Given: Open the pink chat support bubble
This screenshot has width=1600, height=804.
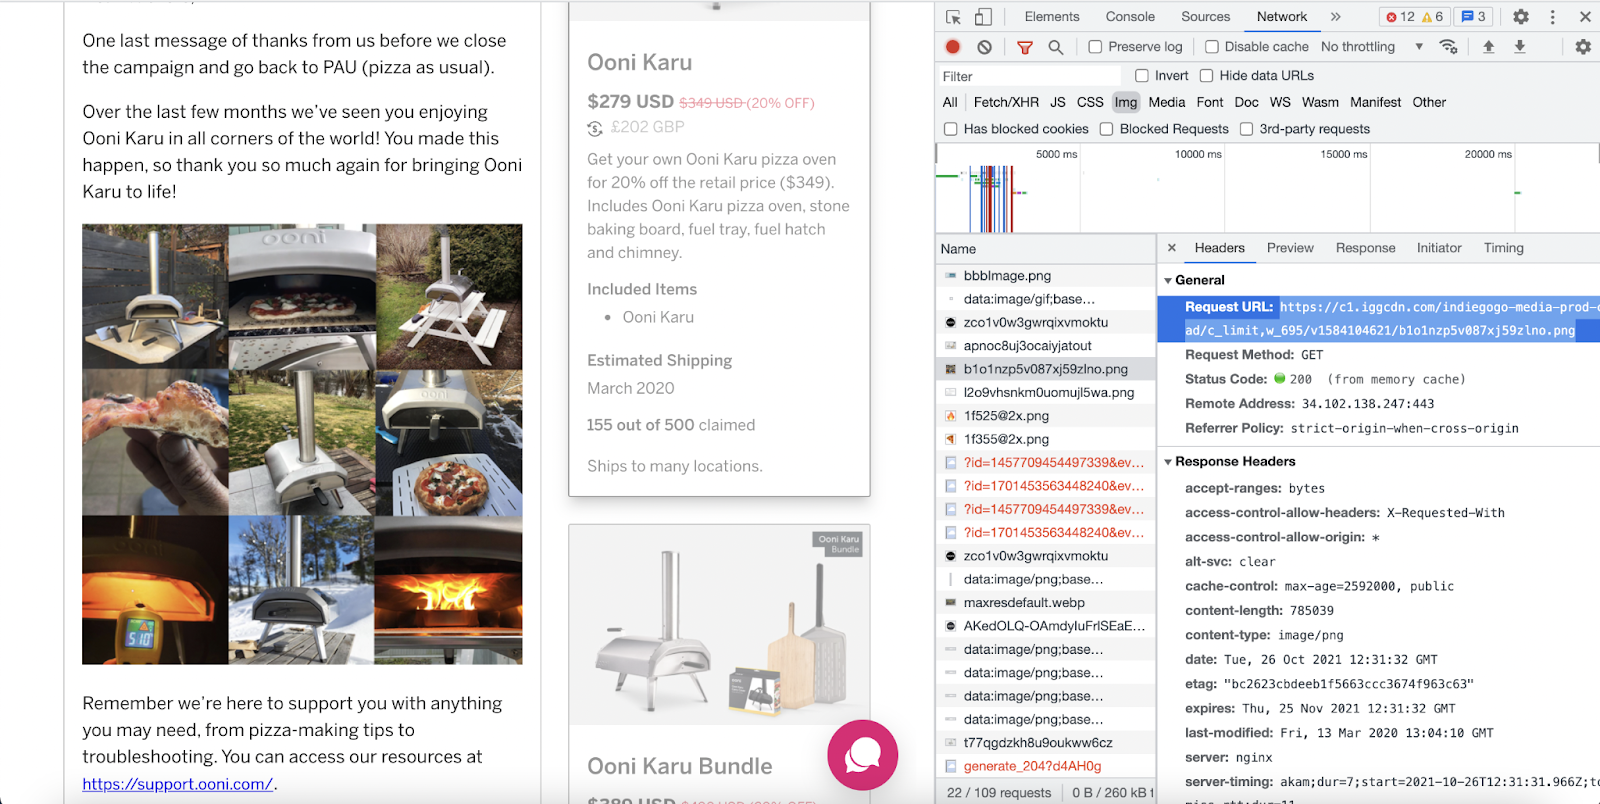Looking at the screenshot, I should pyautogui.click(x=862, y=755).
